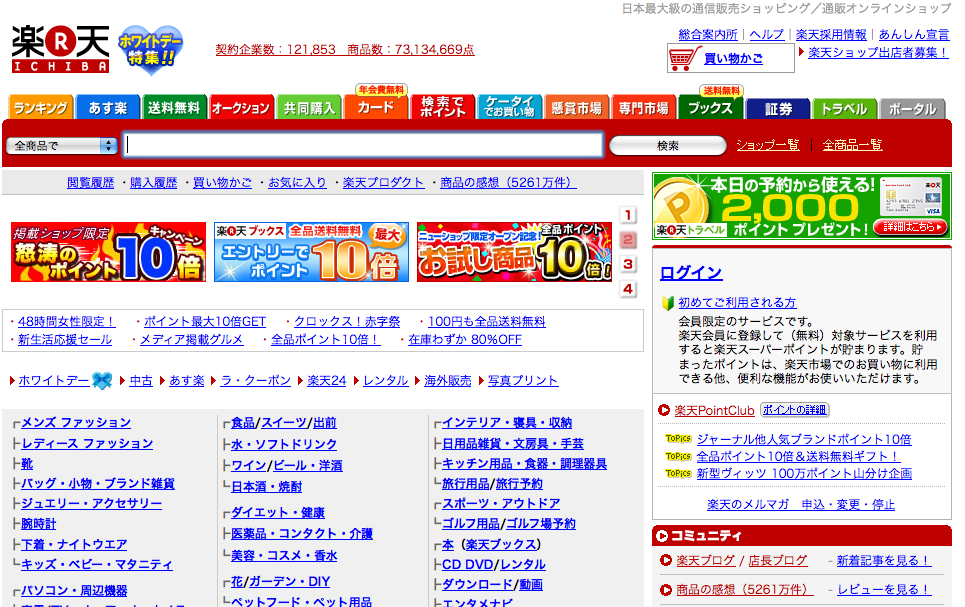The image size is (965, 607).
Task: Open the クロックス！赤字祭 link
Action: pos(346,322)
